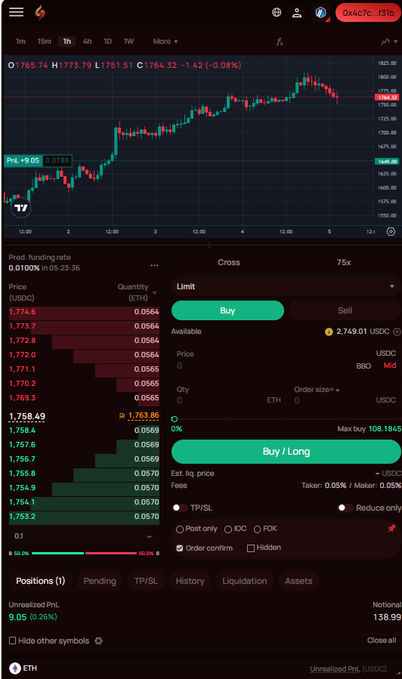Open the Pending tab
Viewport: 402px width, 679px height.
tap(100, 581)
